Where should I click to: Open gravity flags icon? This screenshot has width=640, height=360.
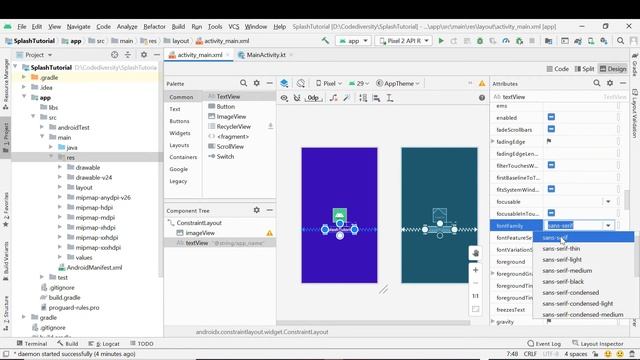coord(549,322)
